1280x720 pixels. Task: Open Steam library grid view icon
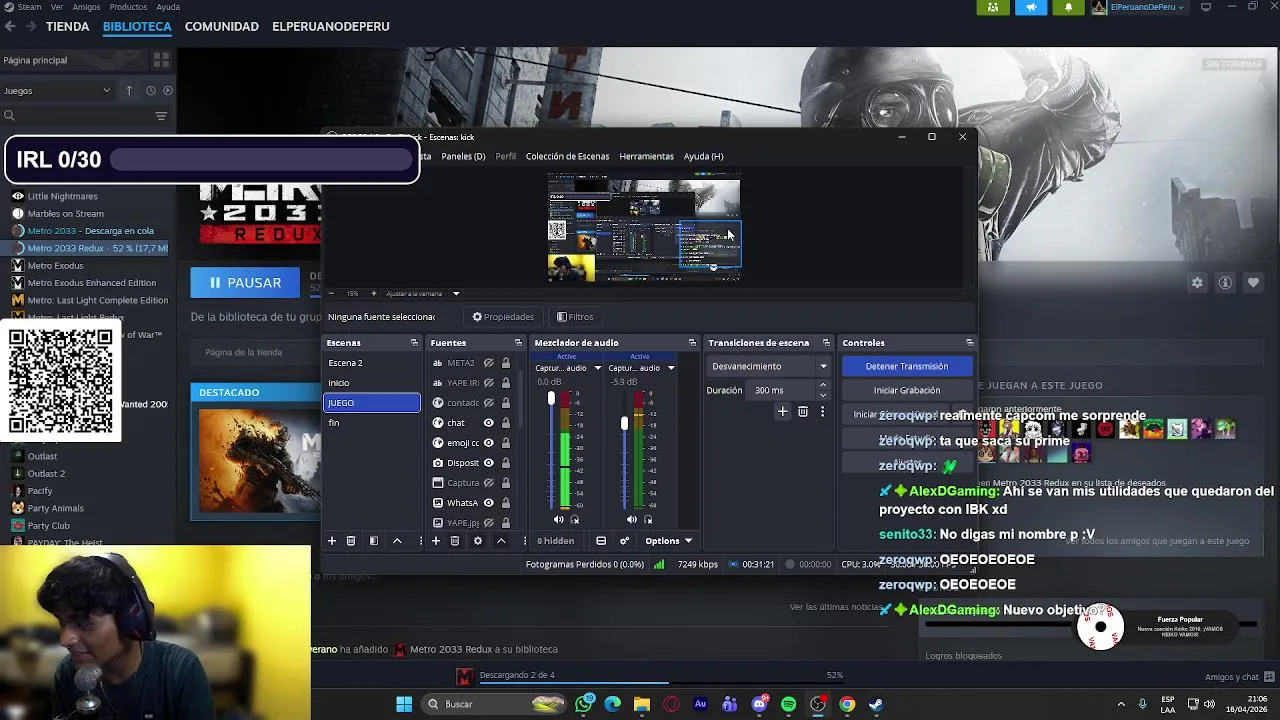[162, 60]
